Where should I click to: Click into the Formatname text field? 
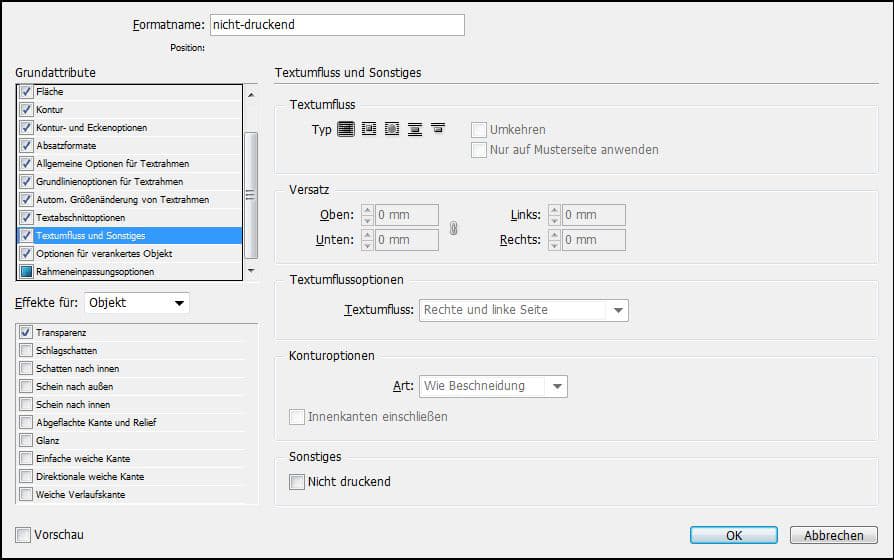click(x=336, y=25)
